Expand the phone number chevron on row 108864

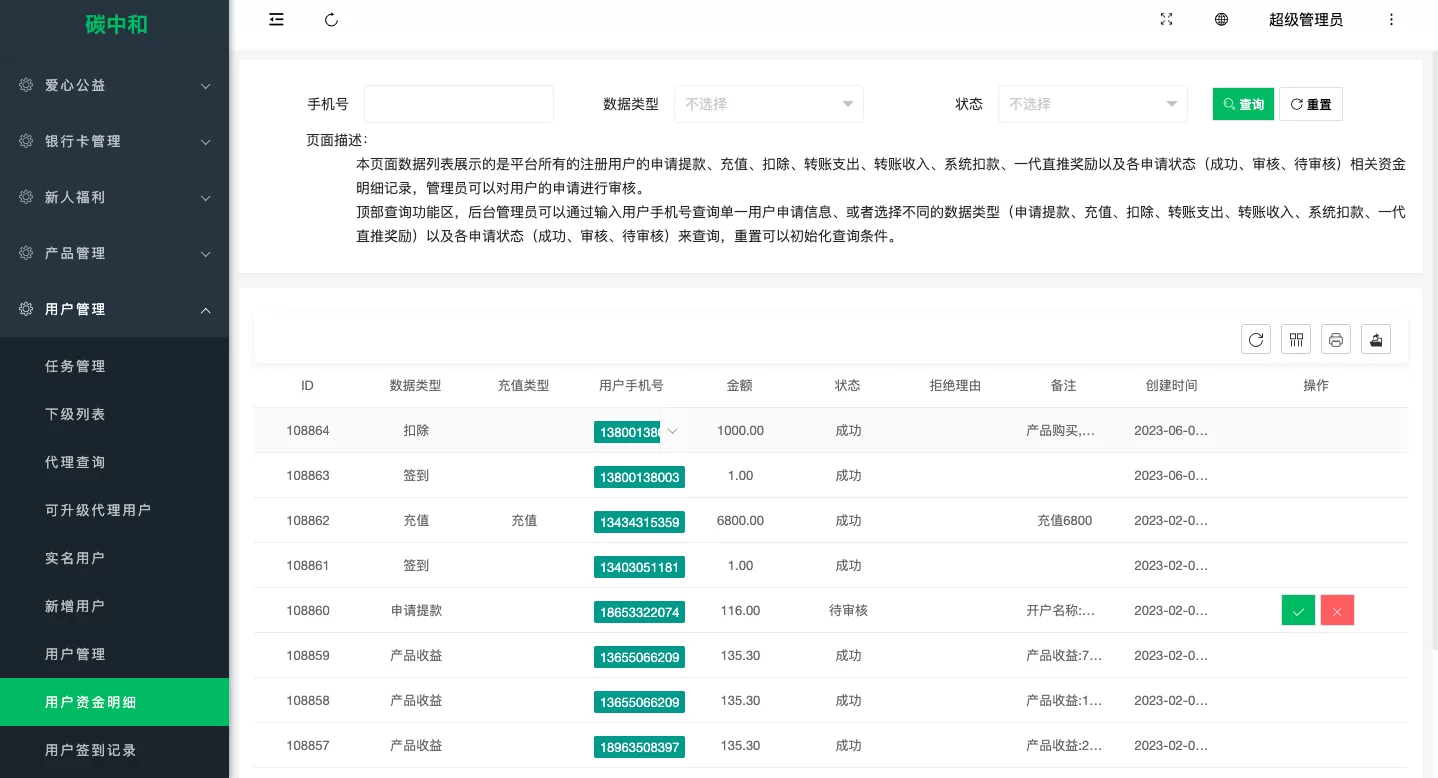pos(671,431)
